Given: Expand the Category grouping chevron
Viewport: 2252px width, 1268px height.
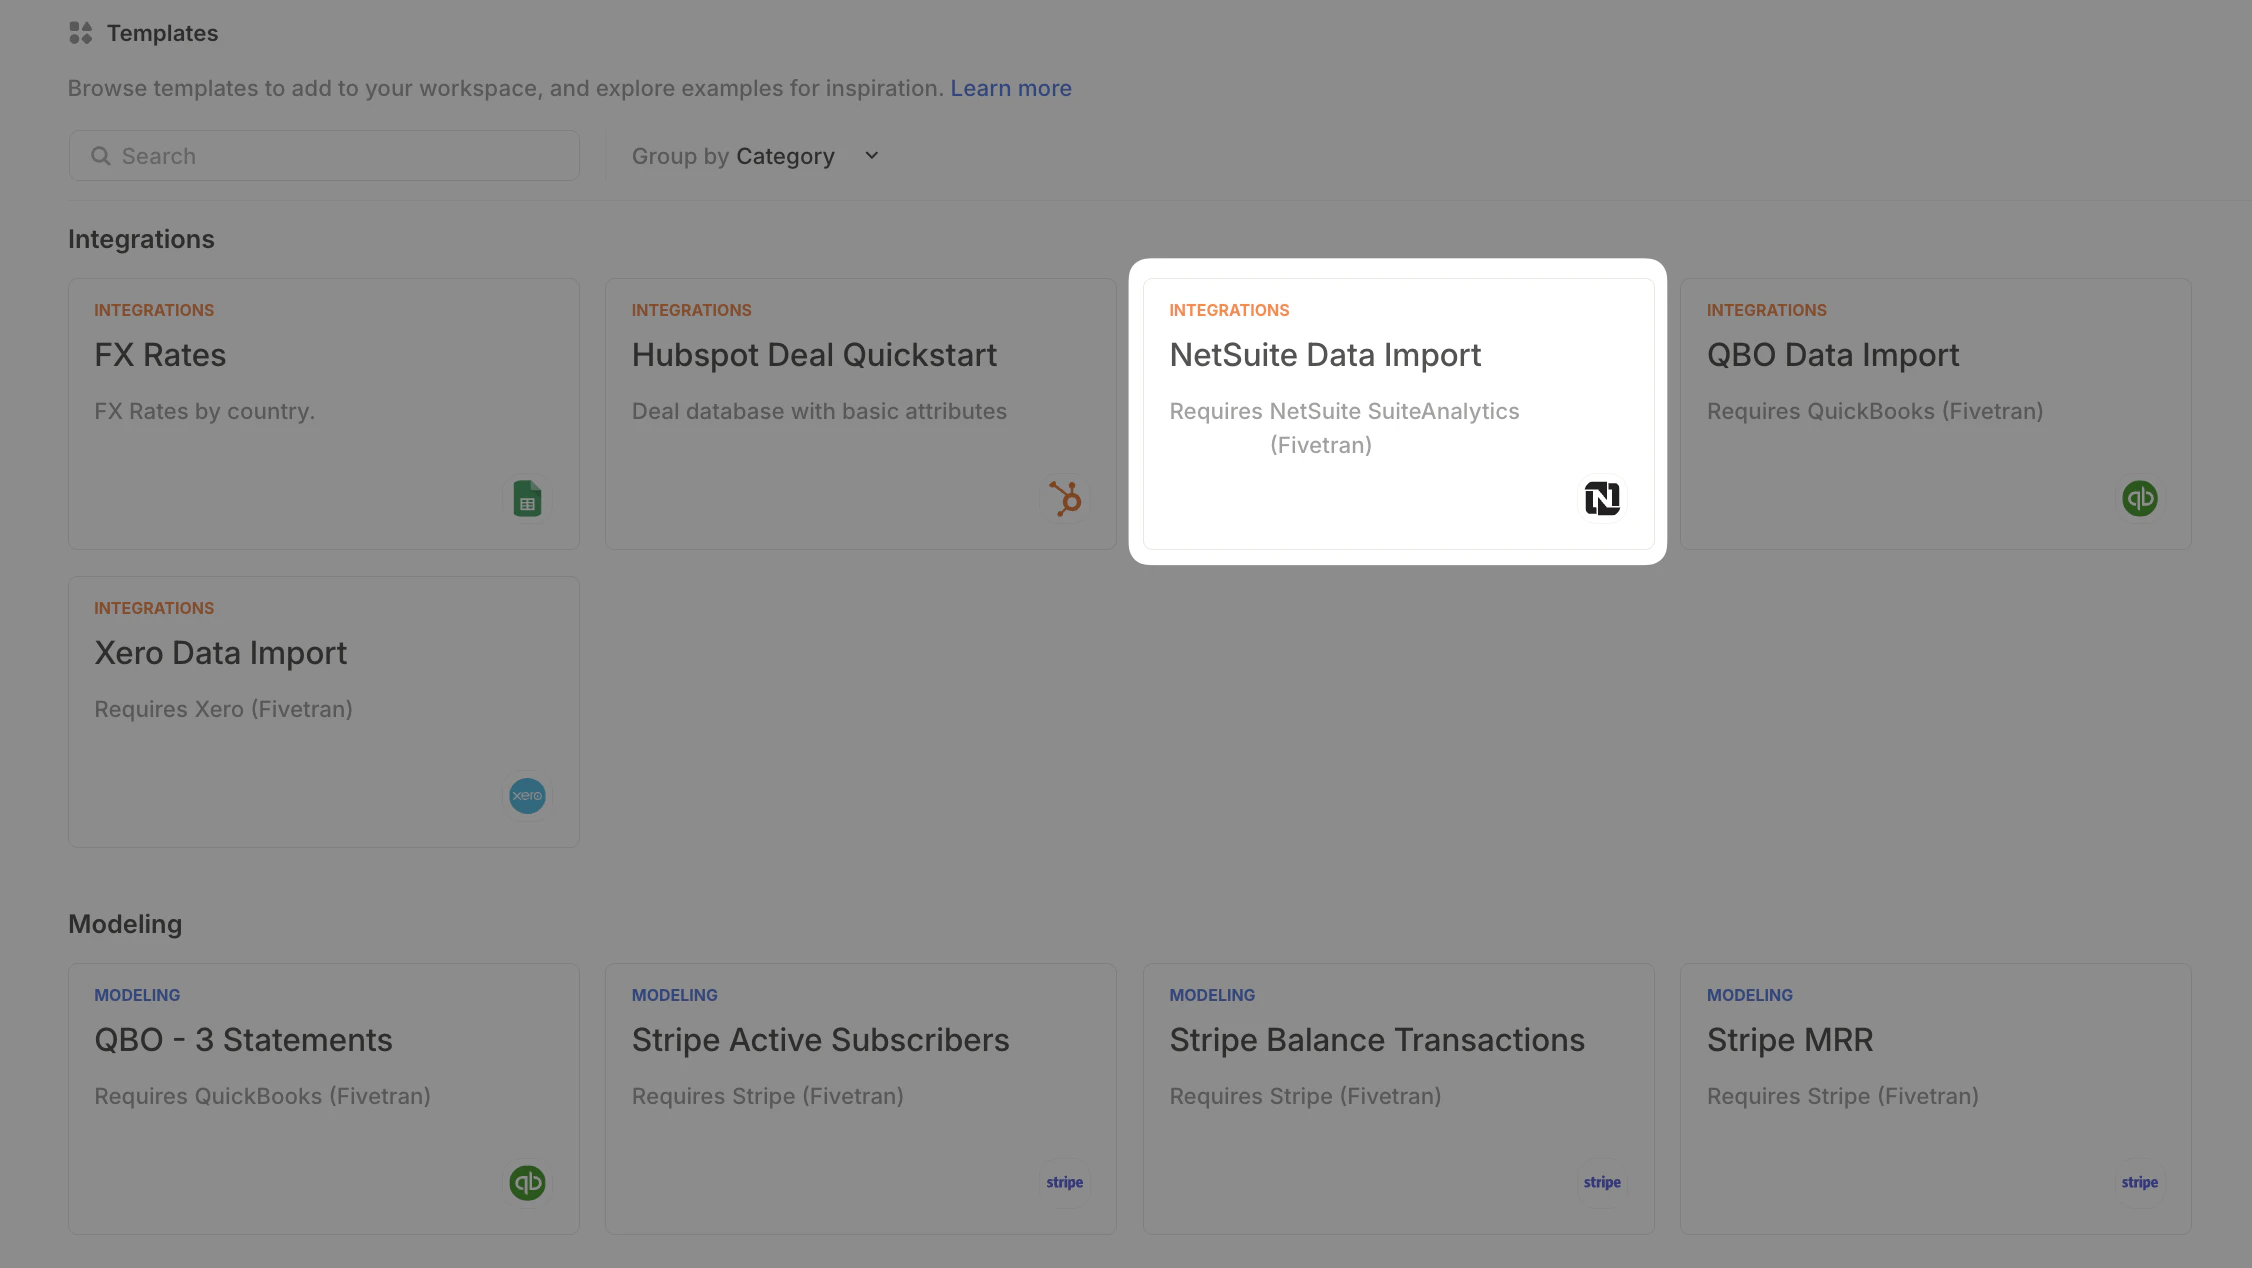Looking at the screenshot, I should 869,156.
